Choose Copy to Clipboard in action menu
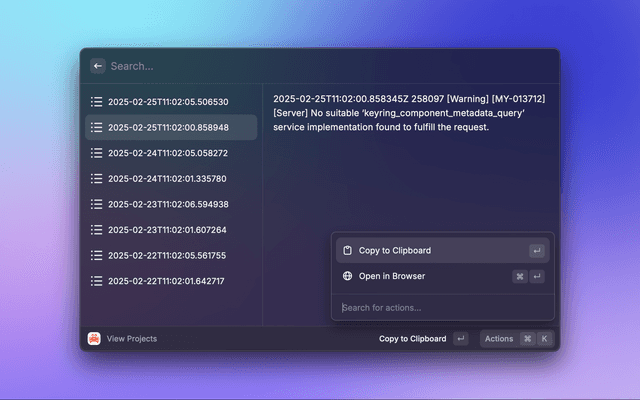Image resolution: width=640 pixels, height=400 pixels. tap(395, 251)
